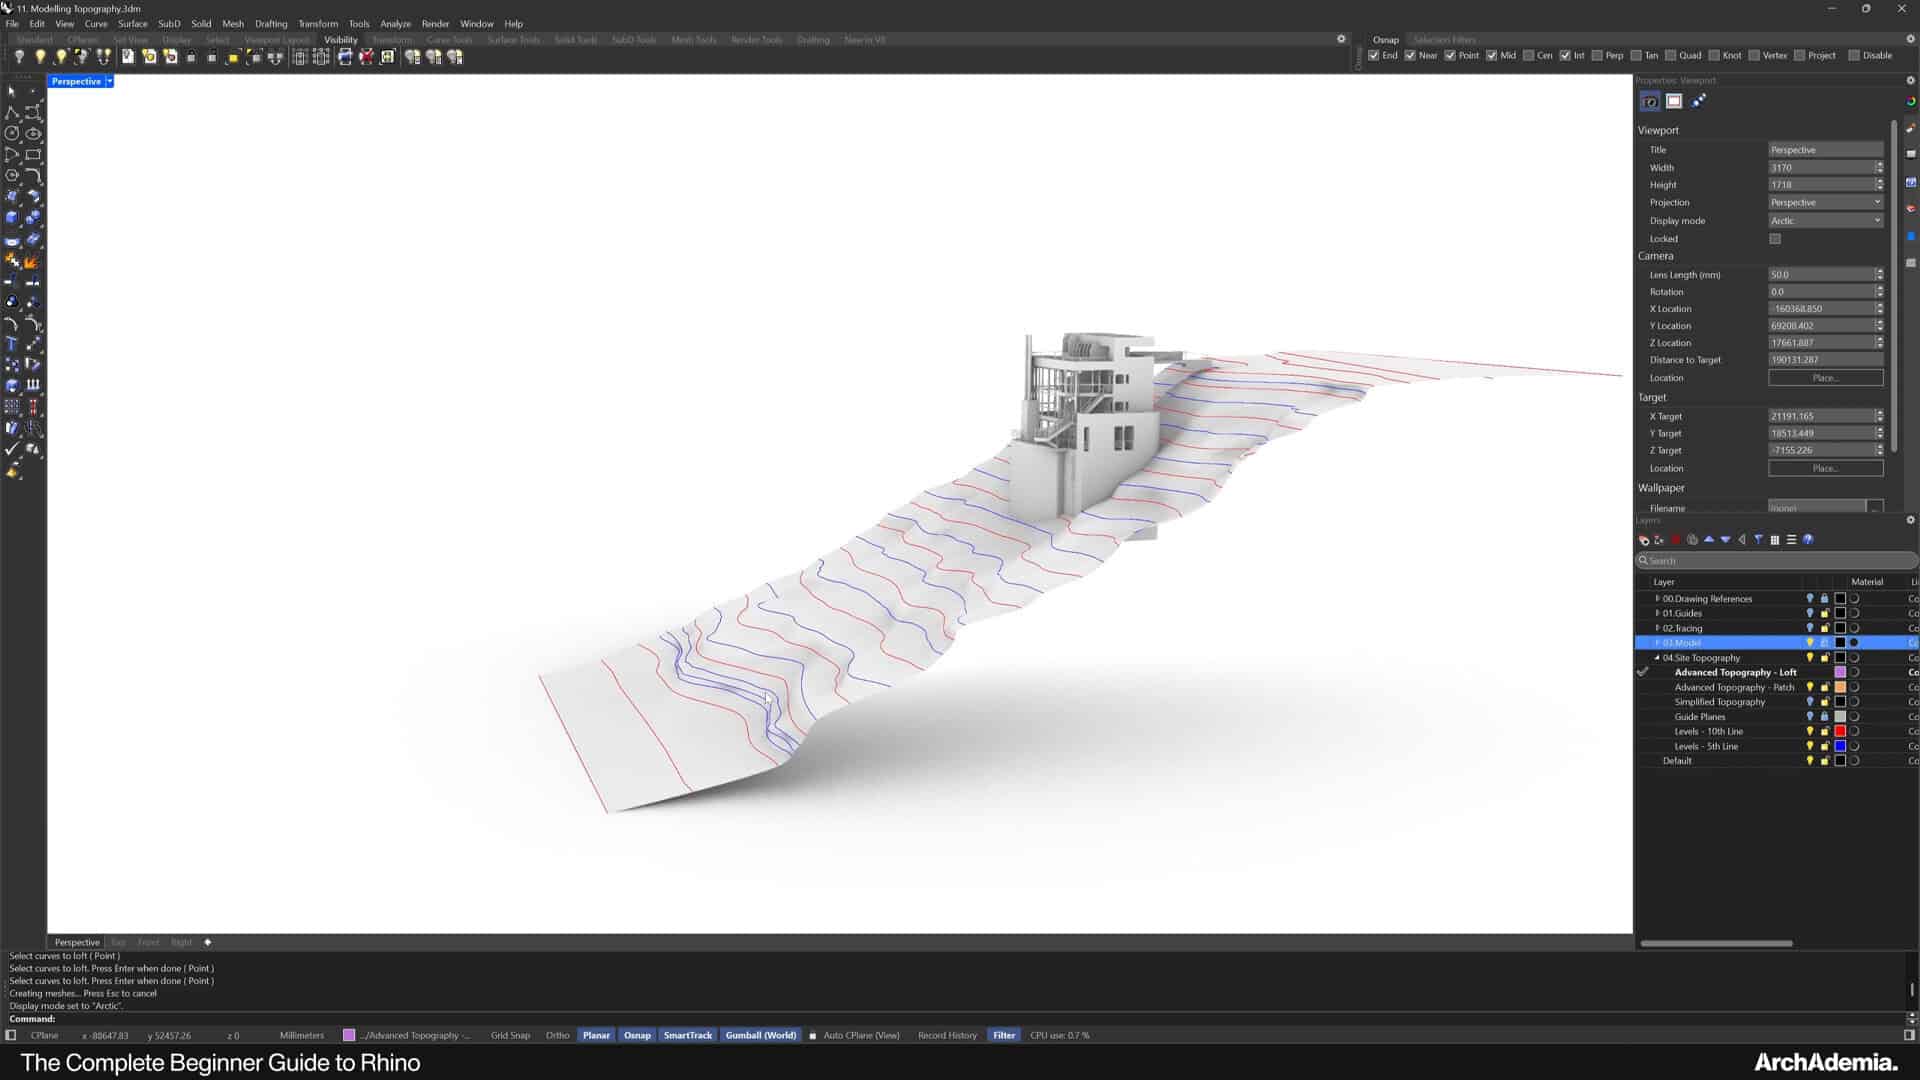This screenshot has width=1920, height=1080.
Task: Open the Curve menu
Action: (x=96, y=24)
